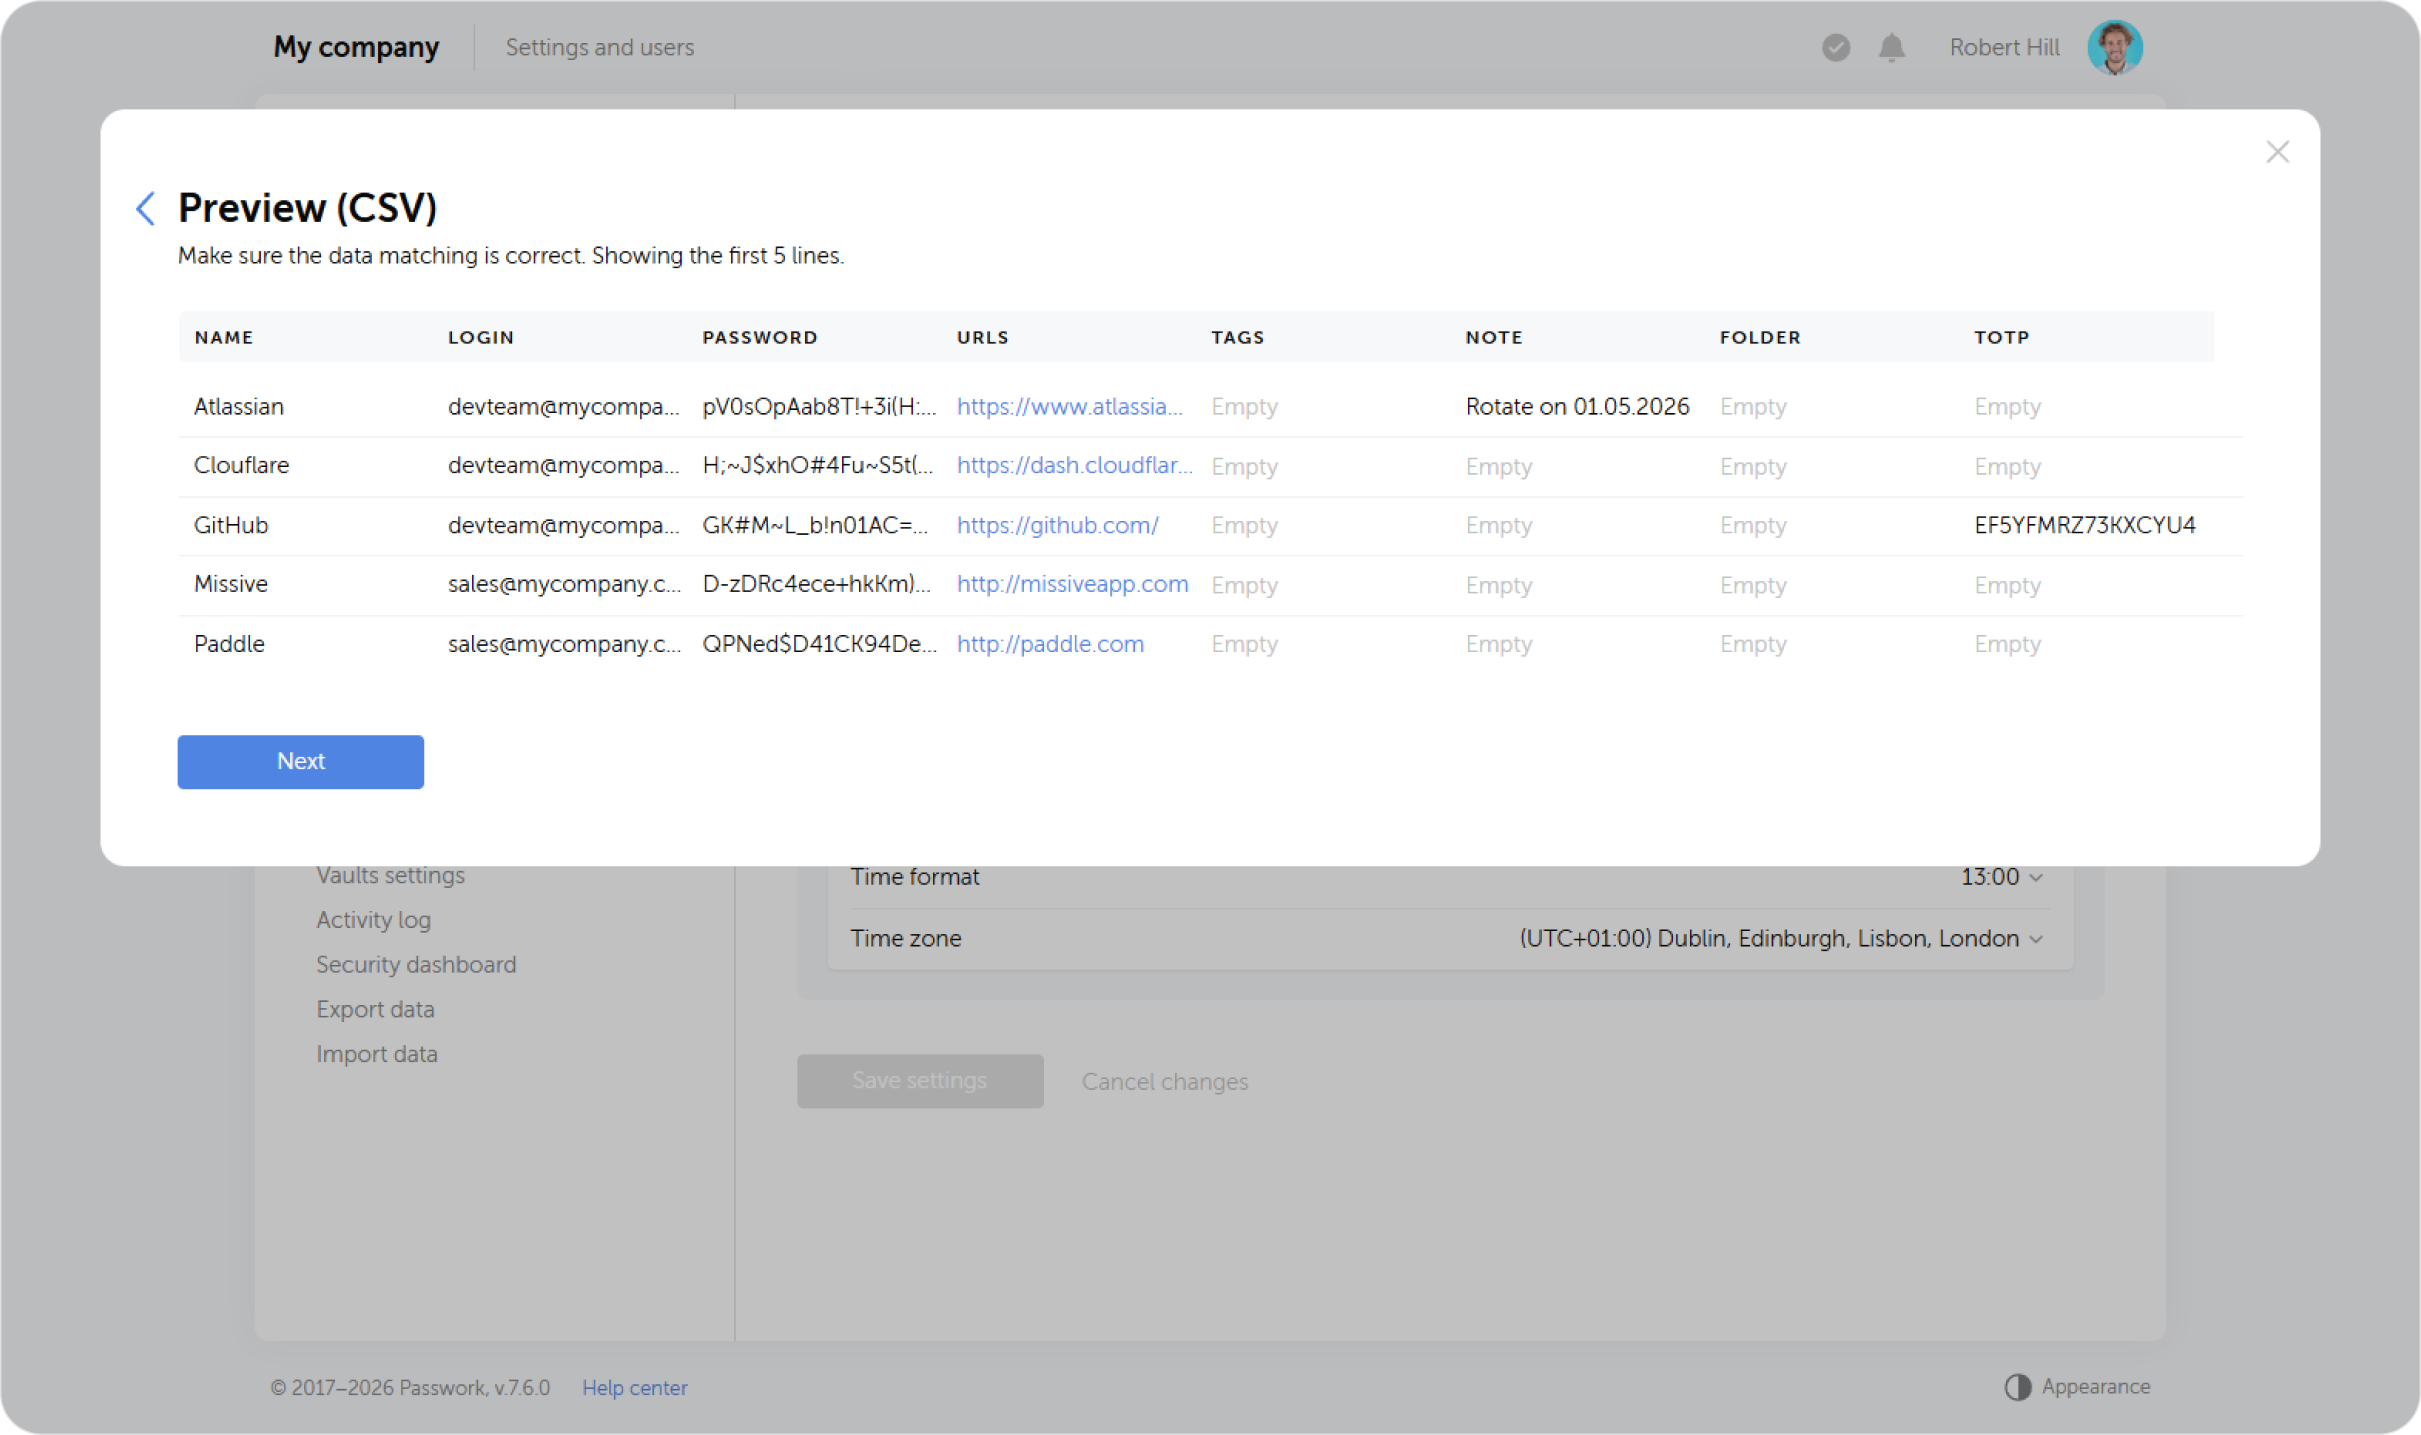Screen dimensions: 2421x1435
Task: Click the Save settings button
Action: [x=920, y=1080]
